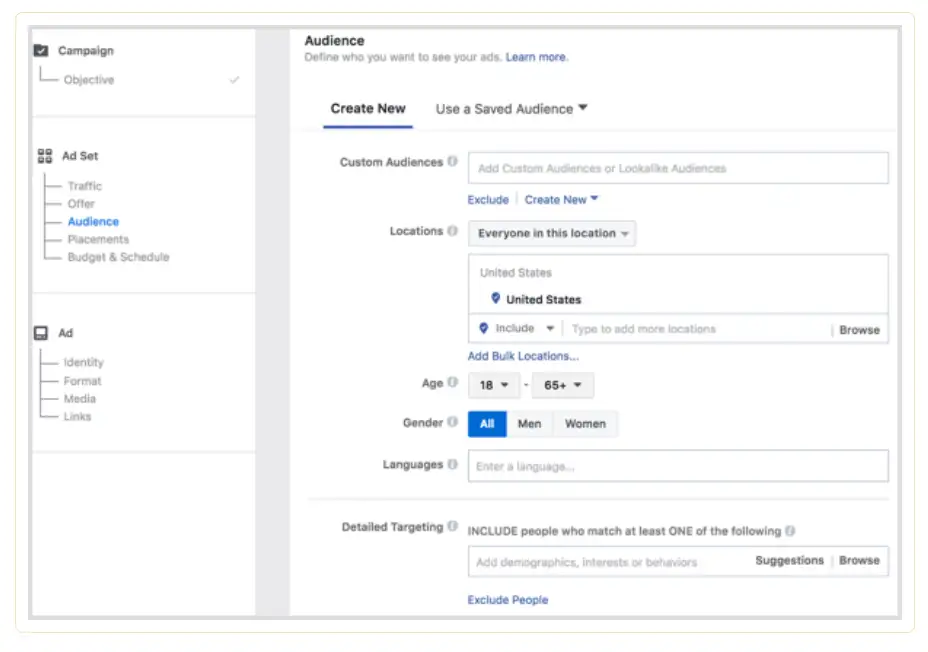Select Placements in the Ad Set menu
Image resolution: width=928 pixels, height=652 pixels.
tap(100, 239)
